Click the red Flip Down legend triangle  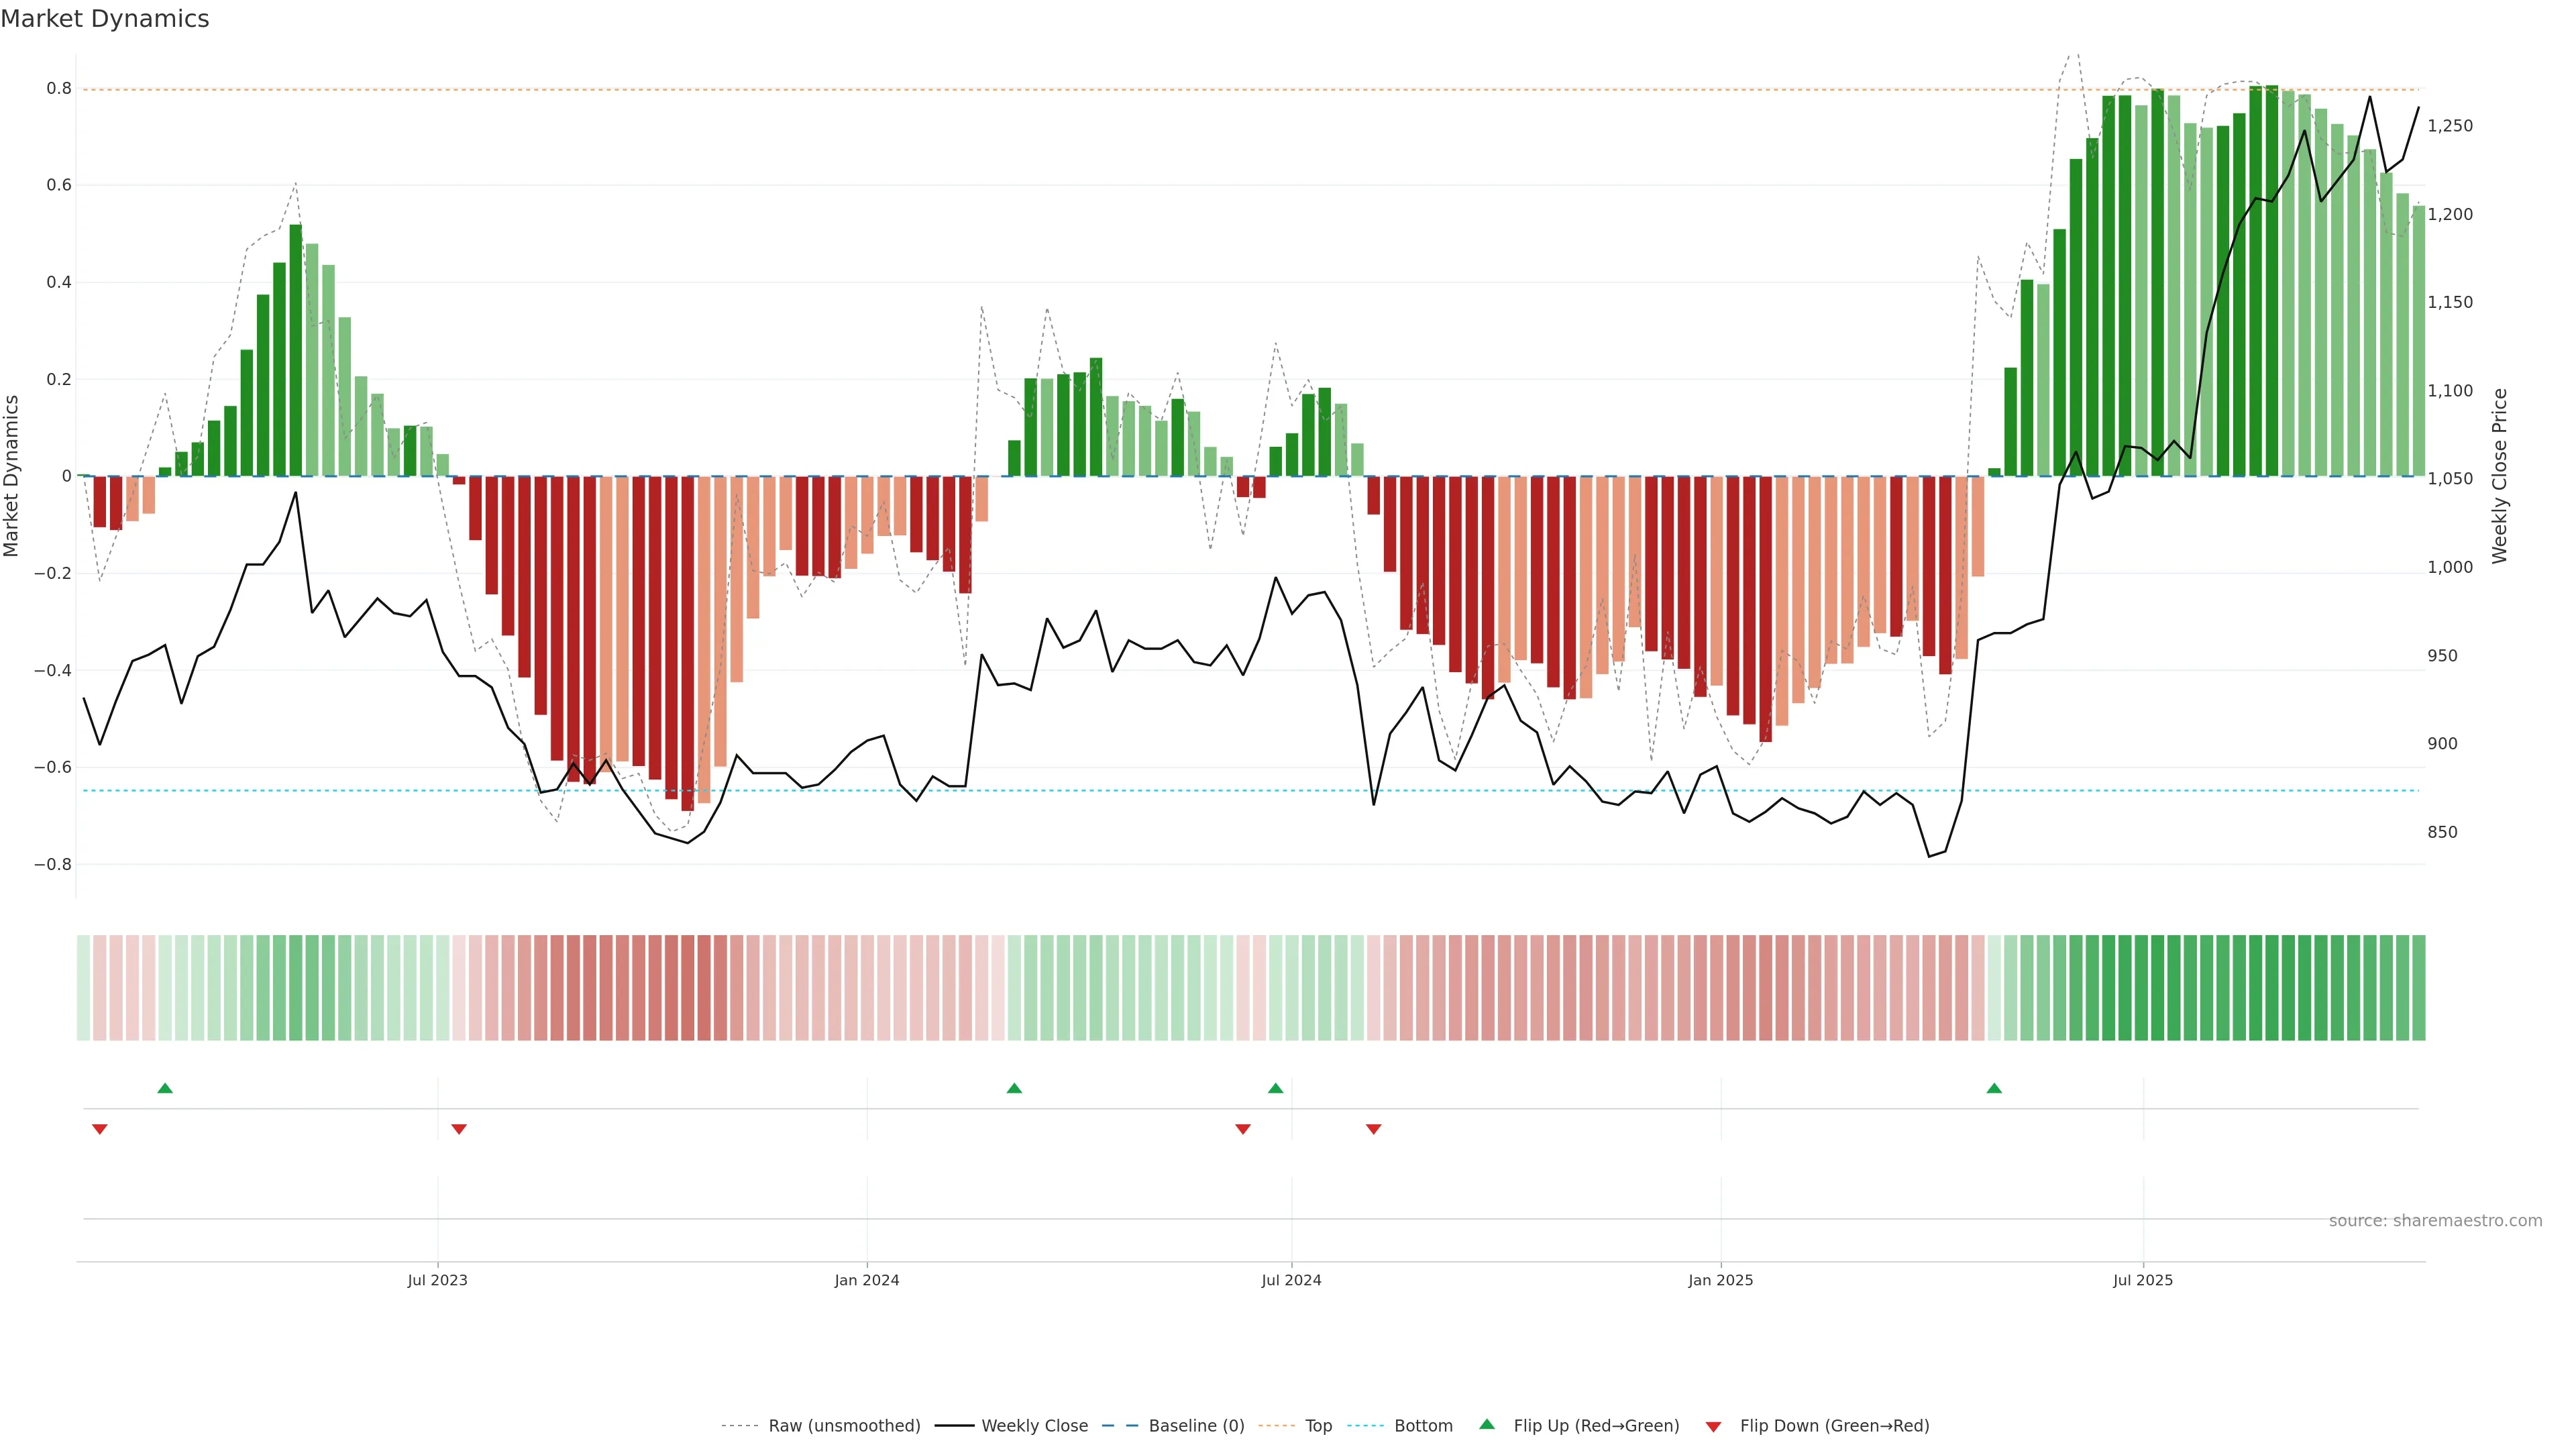[1713, 1426]
